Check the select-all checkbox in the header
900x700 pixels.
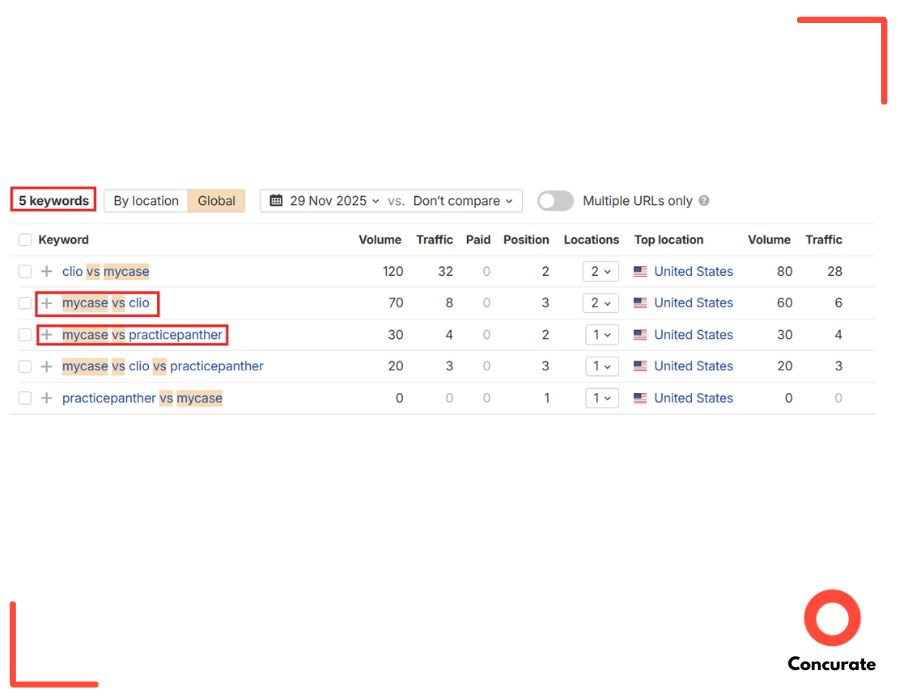tap(24, 239)
